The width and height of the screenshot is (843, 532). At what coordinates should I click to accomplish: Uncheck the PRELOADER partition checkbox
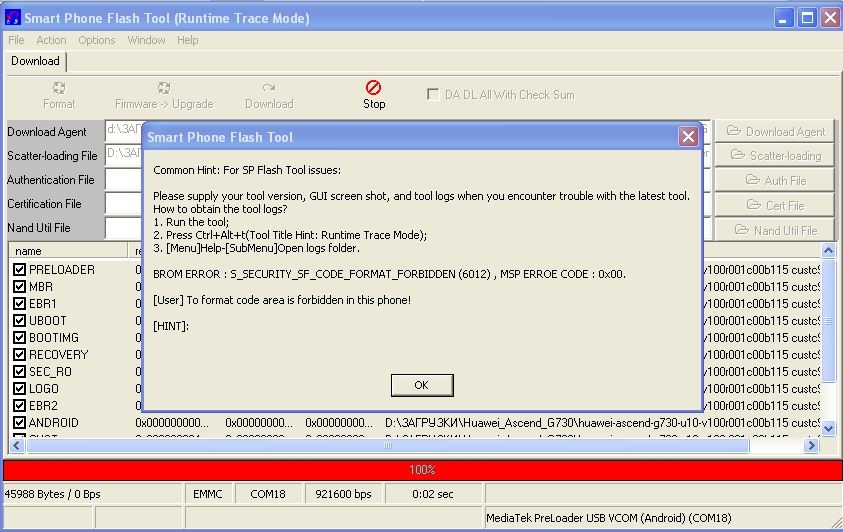click(20, 270)
